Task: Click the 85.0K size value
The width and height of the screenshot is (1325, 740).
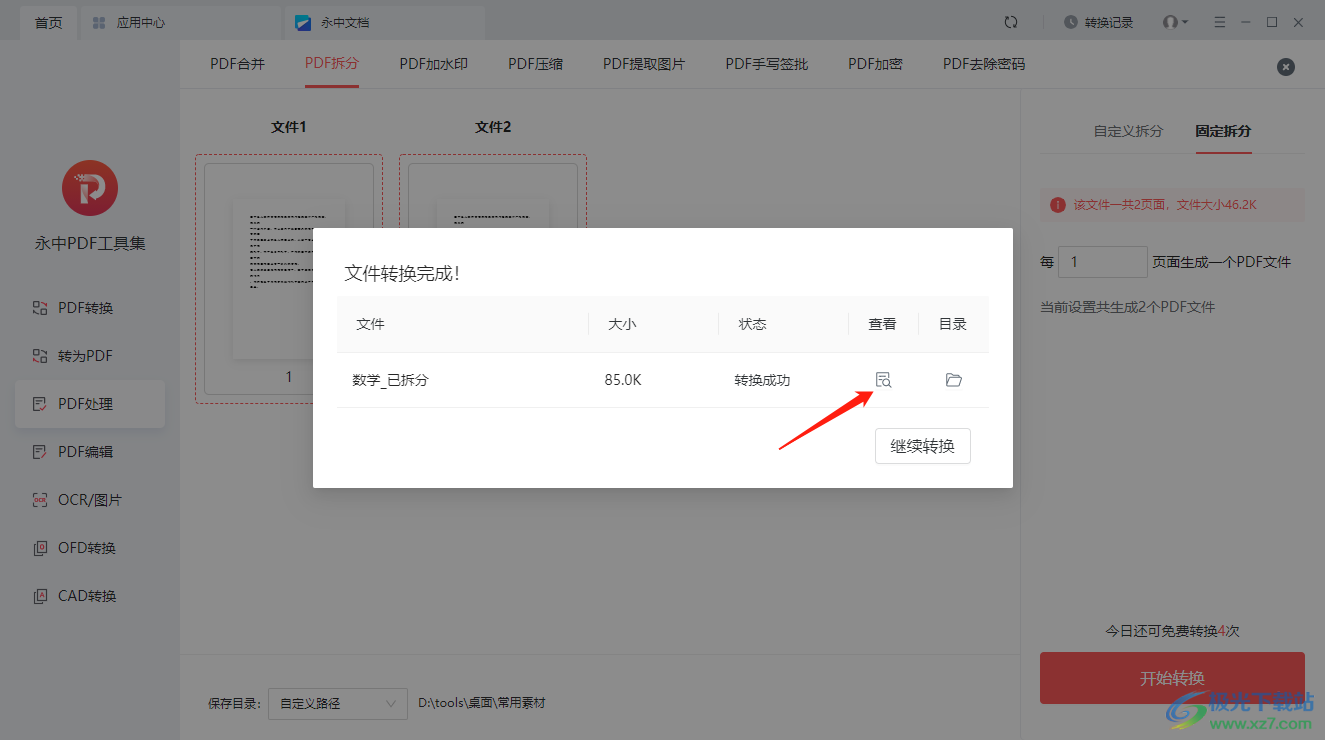Action: [623, 380]
